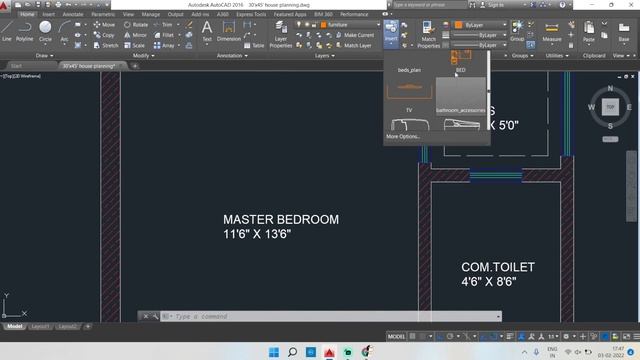Image resolution: width=640 pixels, height=360 pixels.
Task: Click the Insert block button
Action: (391, 34)
